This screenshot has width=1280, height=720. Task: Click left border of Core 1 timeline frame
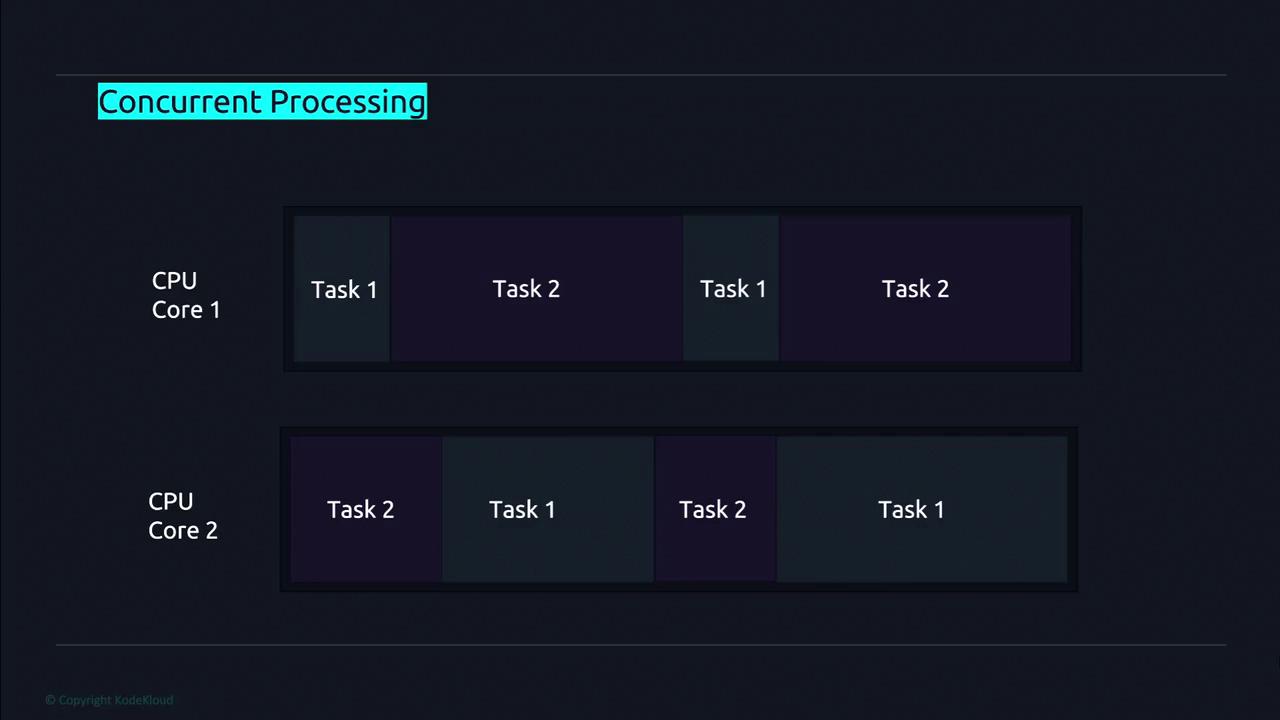(288, 289)
